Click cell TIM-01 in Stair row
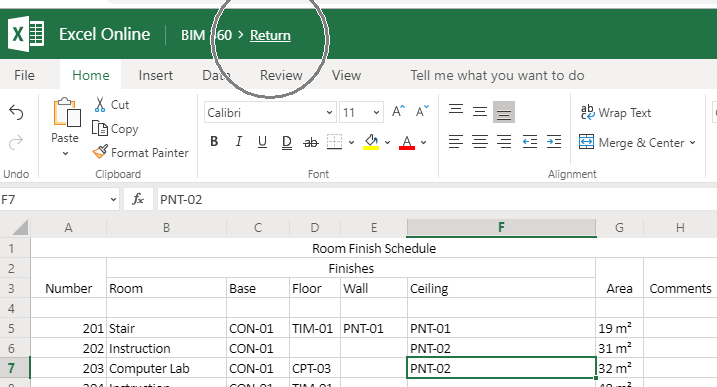Image resolution: width=717 pixels, height=387 pixels. (x=315, y=328)
